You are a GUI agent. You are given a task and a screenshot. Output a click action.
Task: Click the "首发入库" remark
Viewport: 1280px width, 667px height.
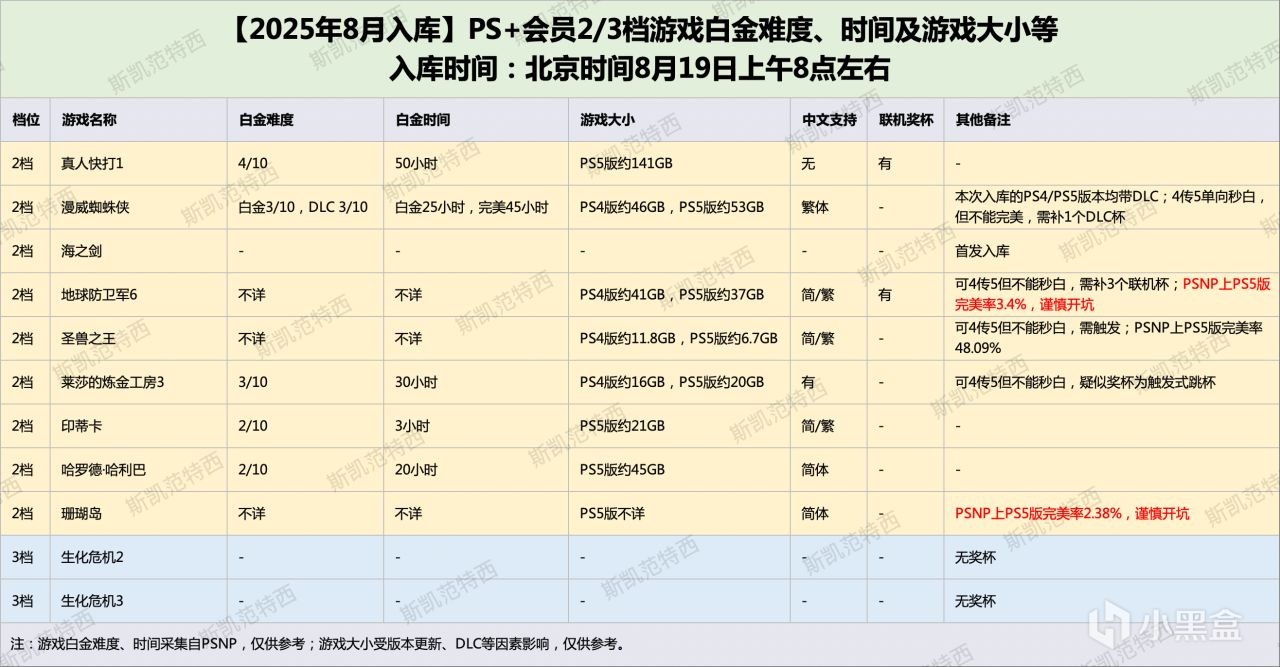[983, 251]
